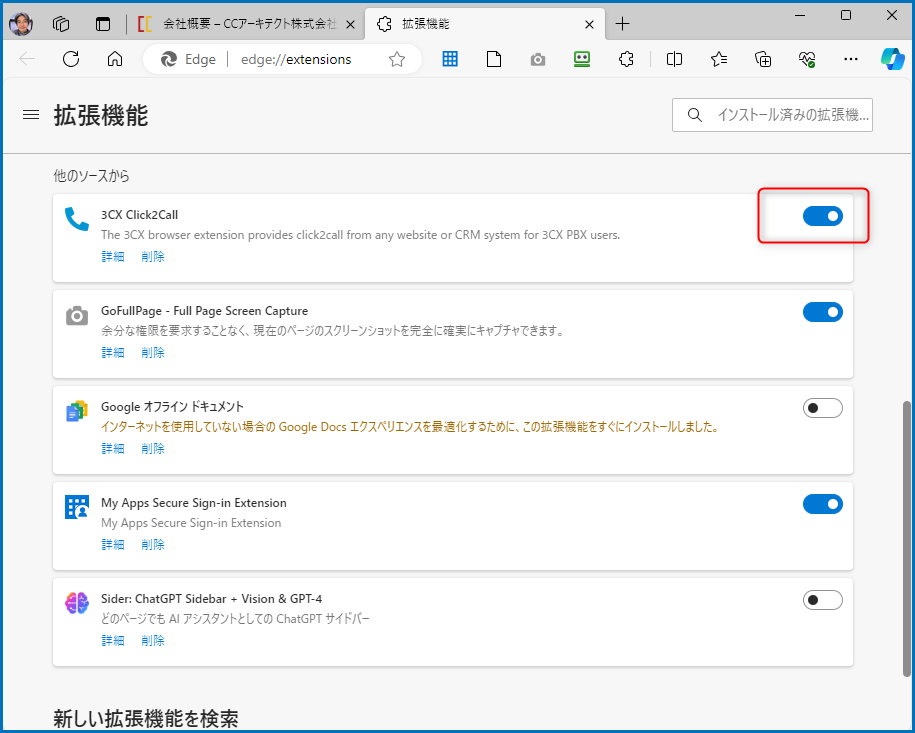Click the 3CX Click2Call extension name
This screenshot has width=915, height=733.
139,215
